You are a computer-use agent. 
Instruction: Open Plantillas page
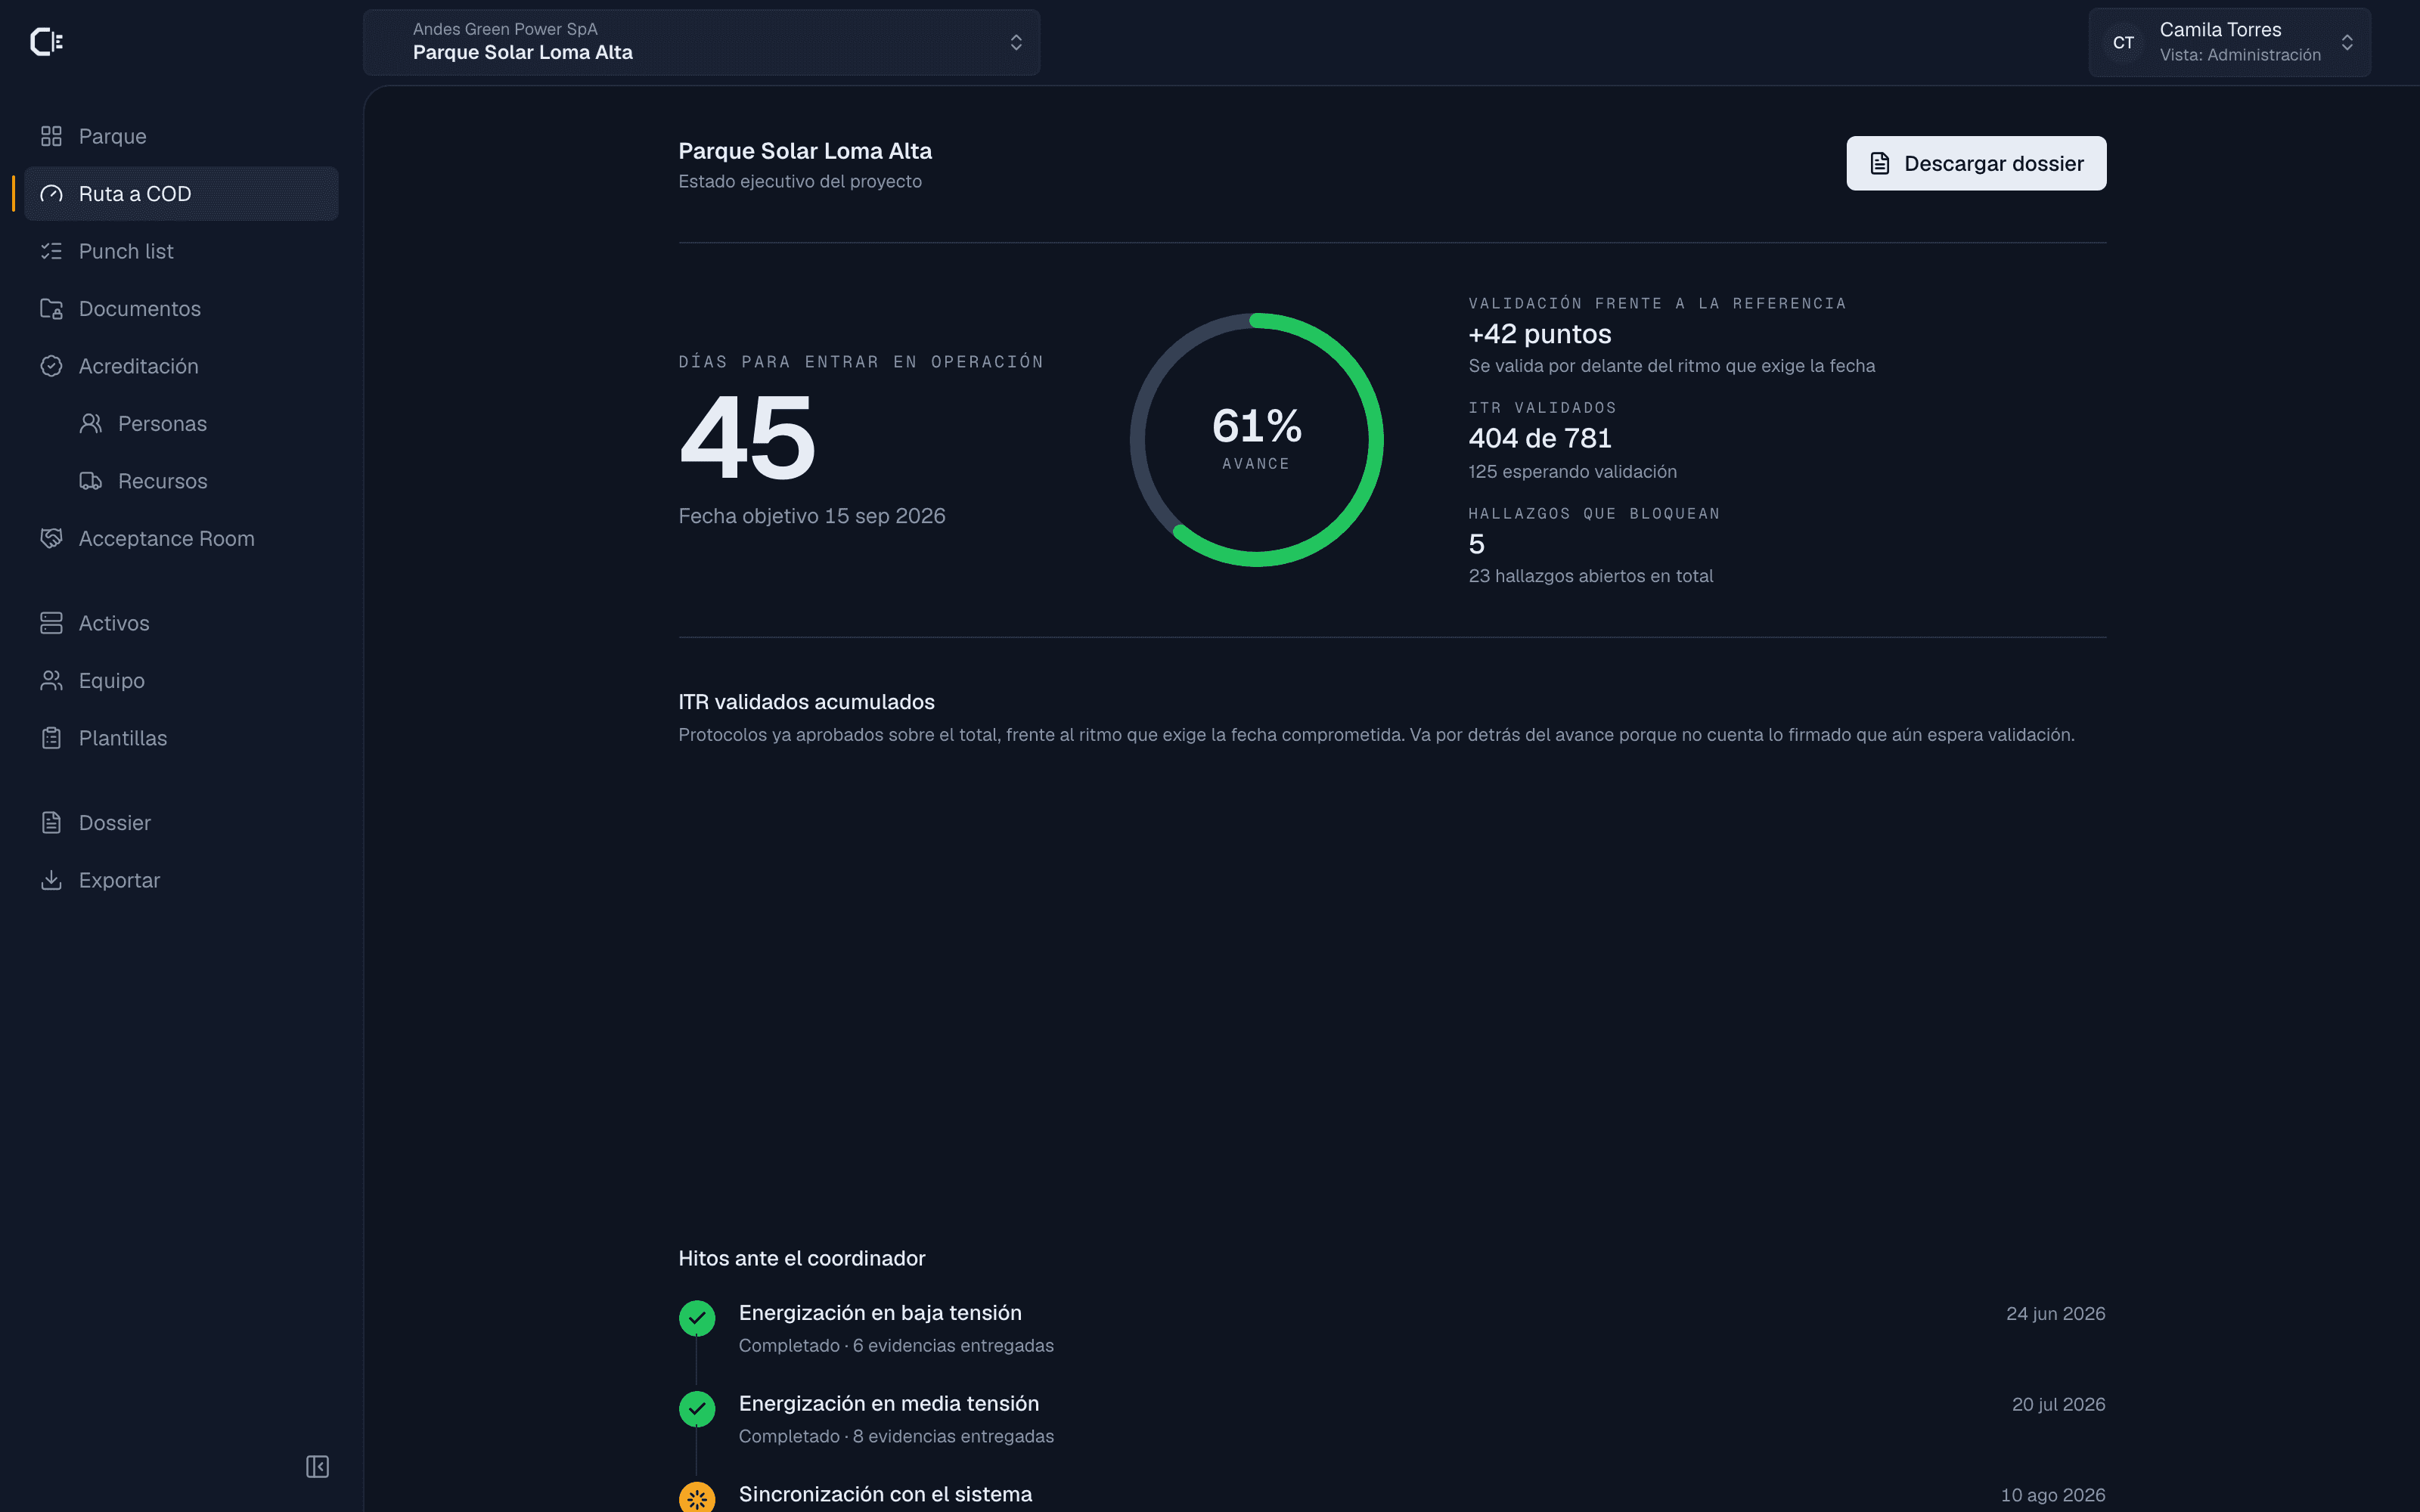pos(181,738)
